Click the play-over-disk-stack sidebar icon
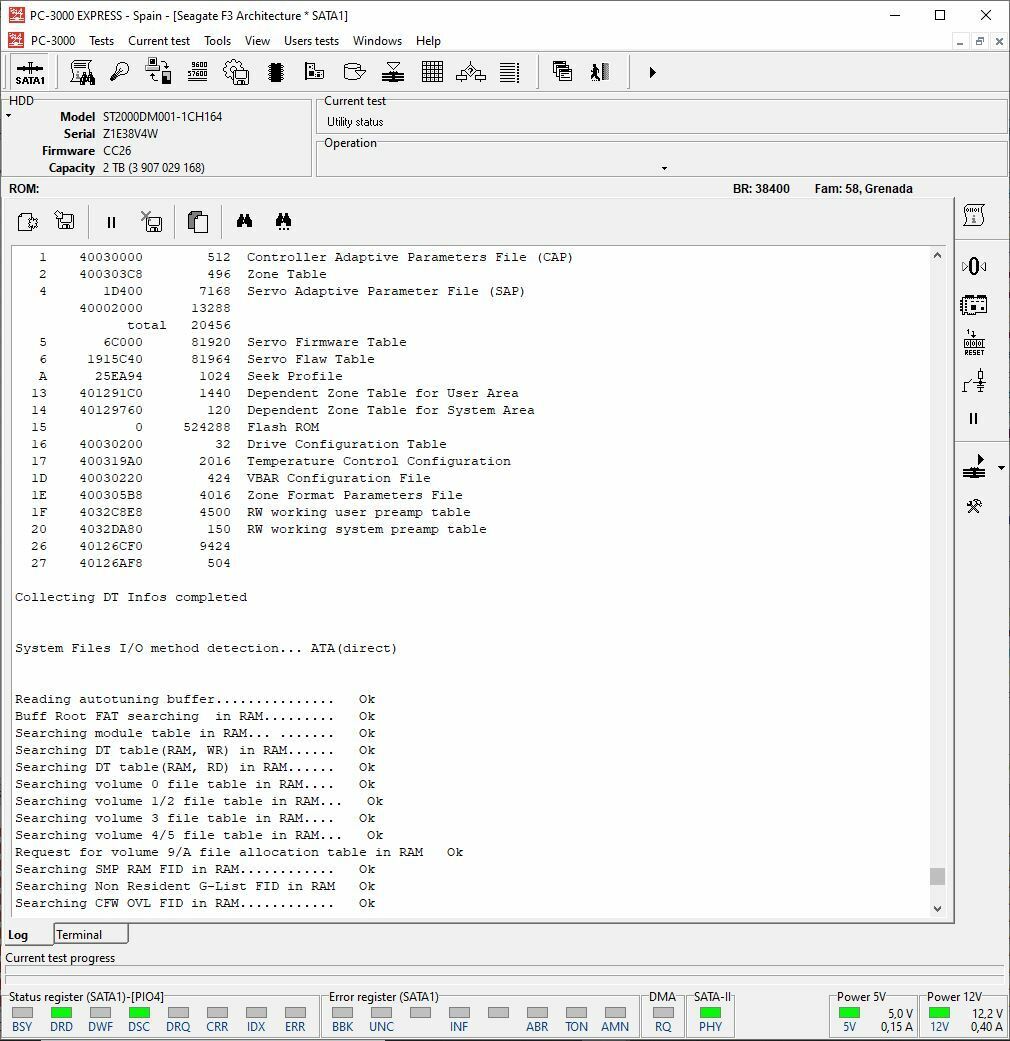Screen dimensions: 1010x1041 tap(974, 467)
